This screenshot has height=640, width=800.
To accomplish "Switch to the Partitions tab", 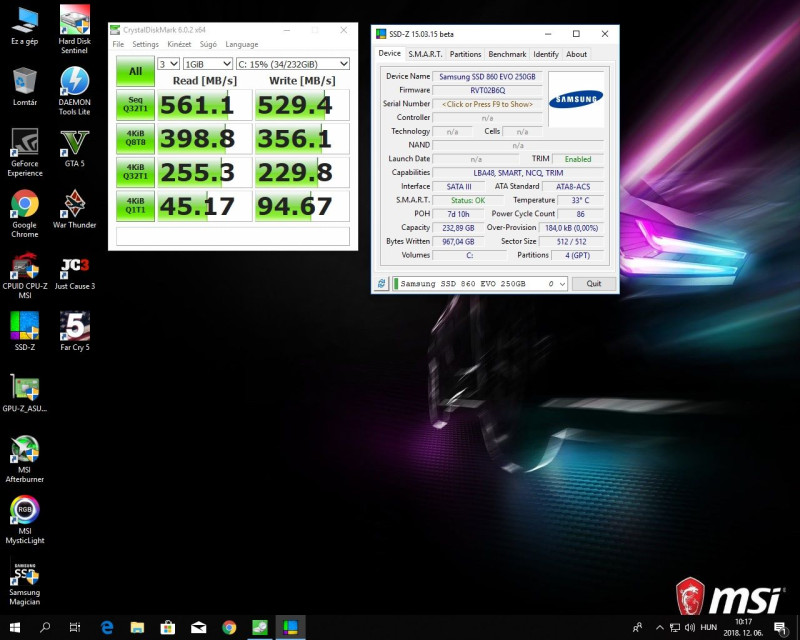I will (465, 54).
